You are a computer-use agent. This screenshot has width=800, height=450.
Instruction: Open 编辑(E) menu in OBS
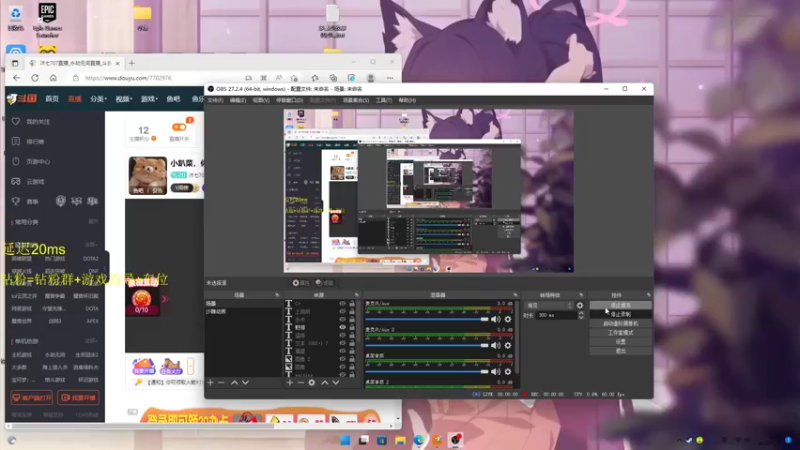(x=238, y=101)
